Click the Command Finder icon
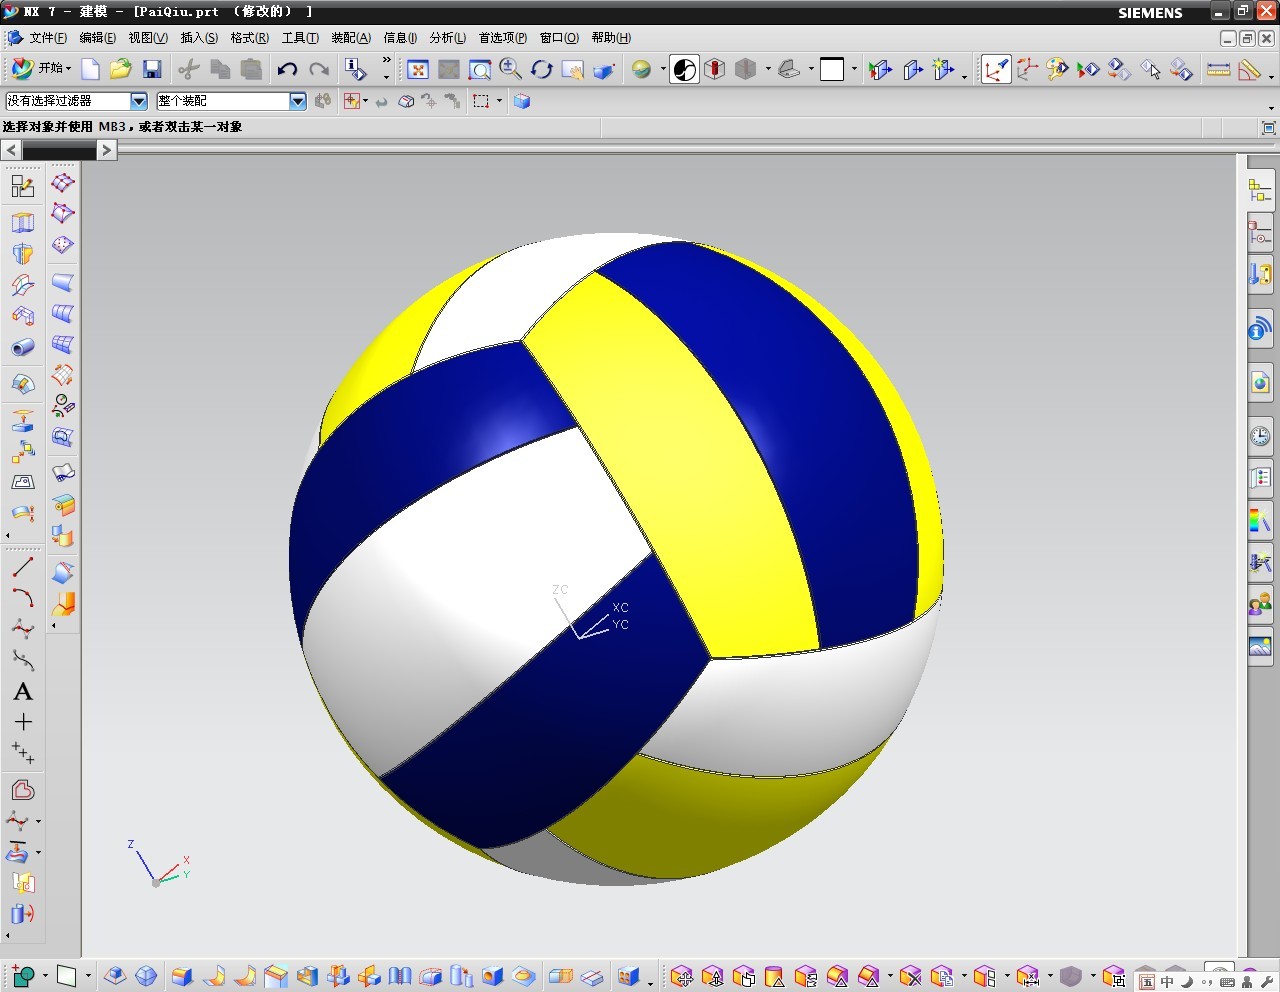The height and width of the screenshot is (992, 1280). 355,69
